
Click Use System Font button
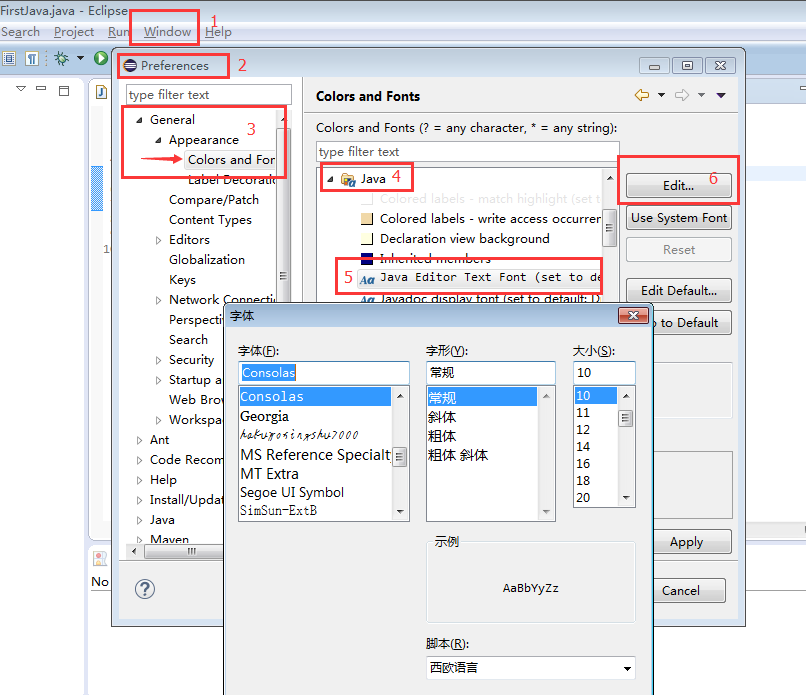click(679, 218)
